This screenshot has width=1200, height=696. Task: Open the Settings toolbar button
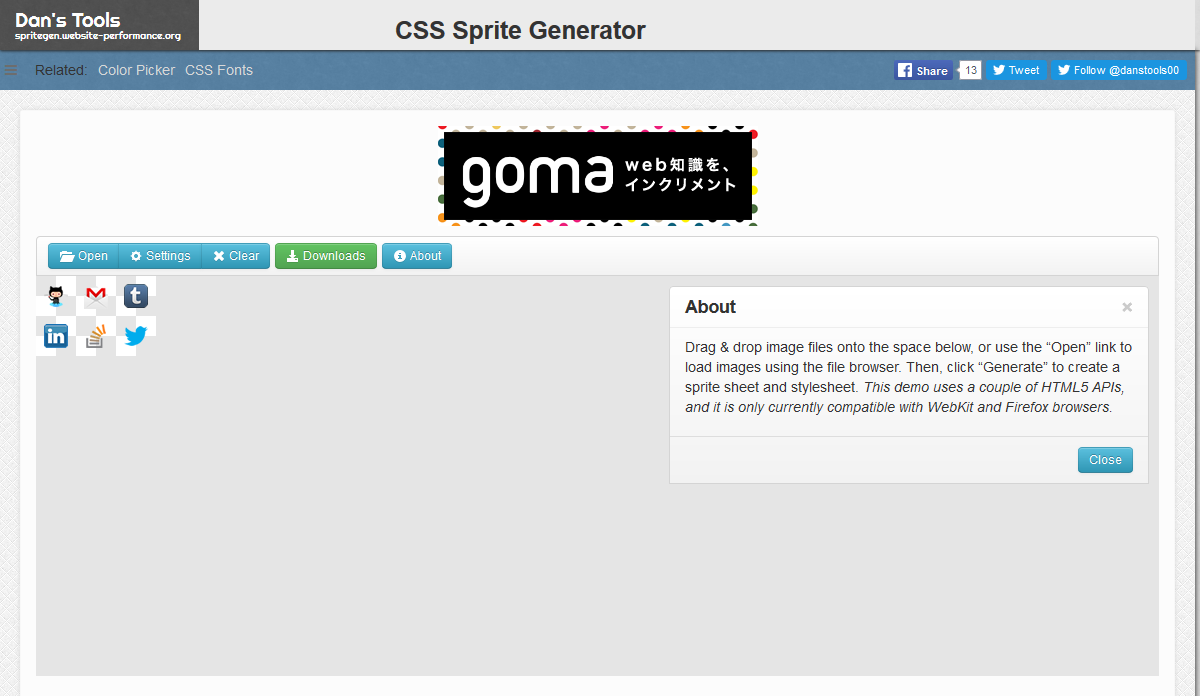tap(160, 256)
